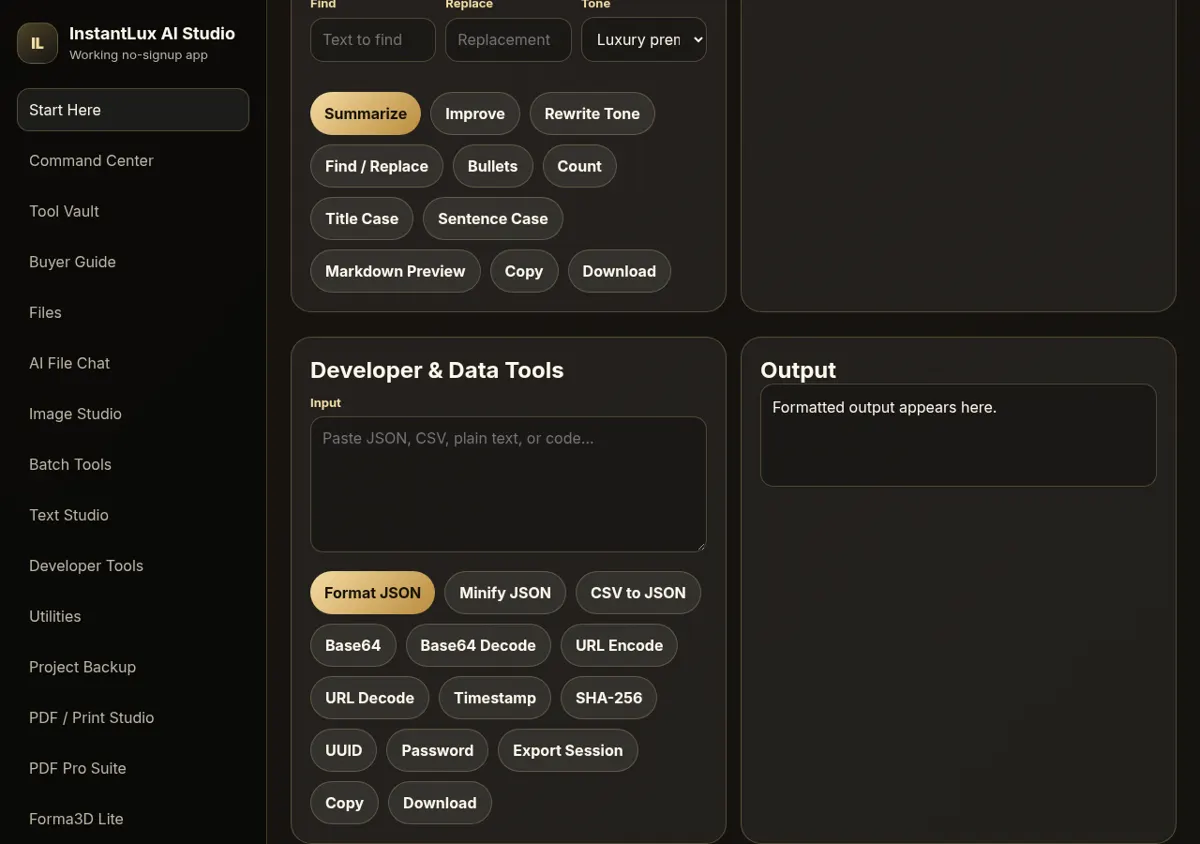Viewport: 1200px width, 844px height.
Task: Go to Forma3D Lite
Action: (133, 819)
